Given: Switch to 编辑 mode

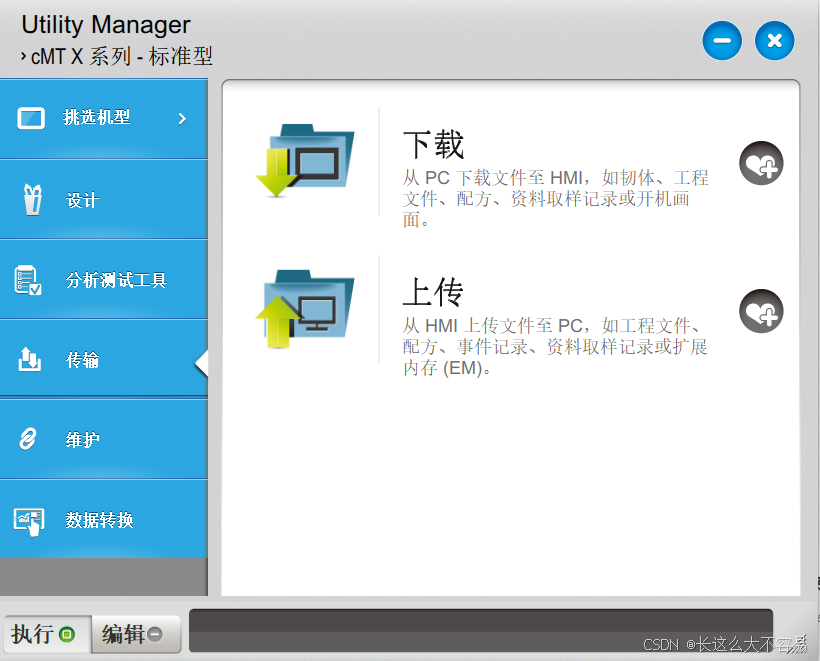Looking at the screenshot, I should coord(136,634).
